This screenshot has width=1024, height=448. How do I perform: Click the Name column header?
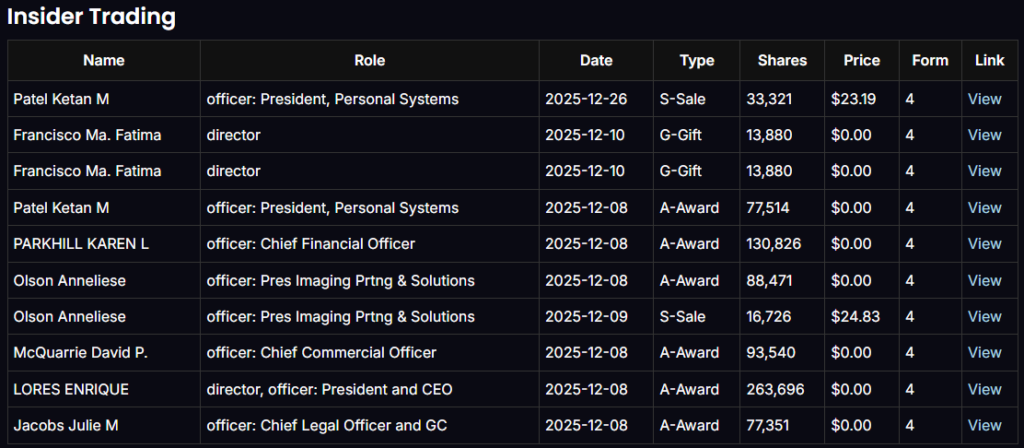click(x=104, y=61)
